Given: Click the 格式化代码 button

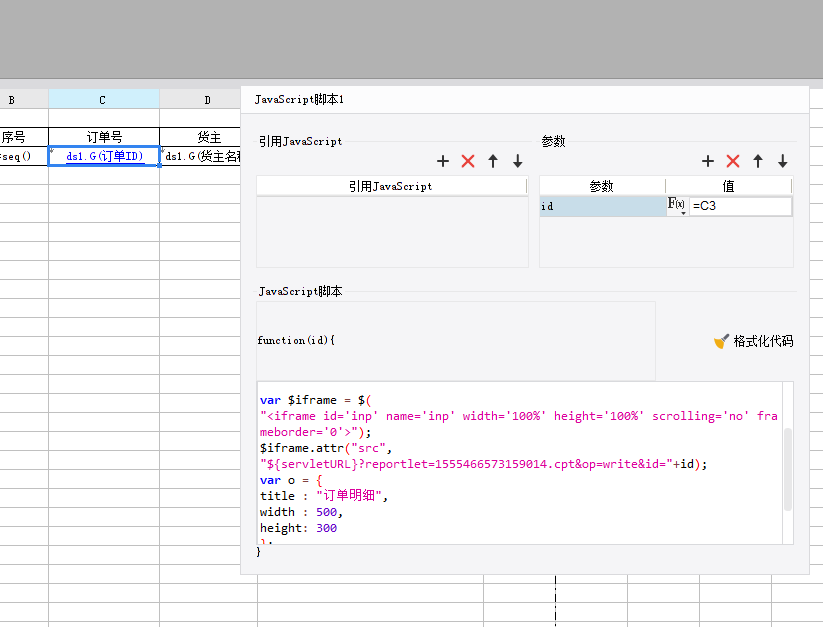Looking at the screenshot, I should coord(754,342).
